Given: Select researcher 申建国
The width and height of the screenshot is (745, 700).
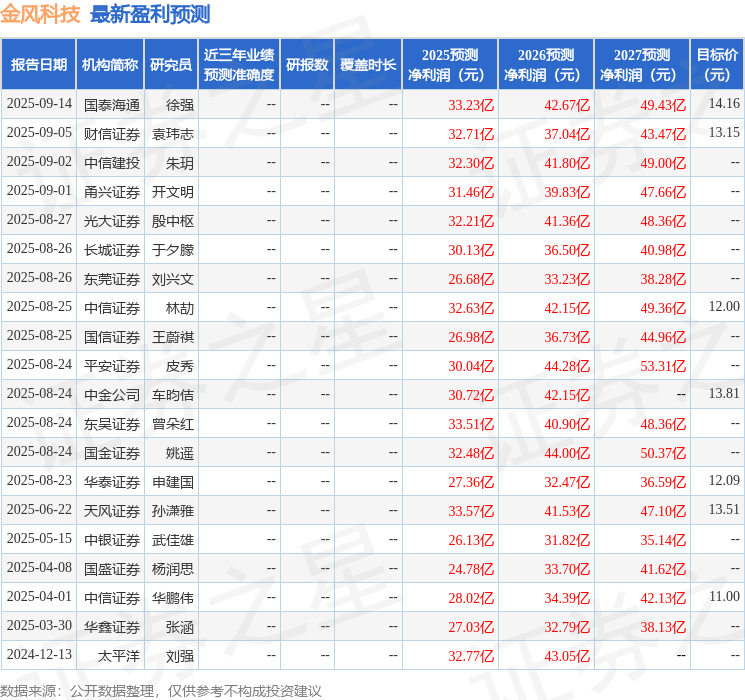Looking at the screenshot, I should [172, 482].
